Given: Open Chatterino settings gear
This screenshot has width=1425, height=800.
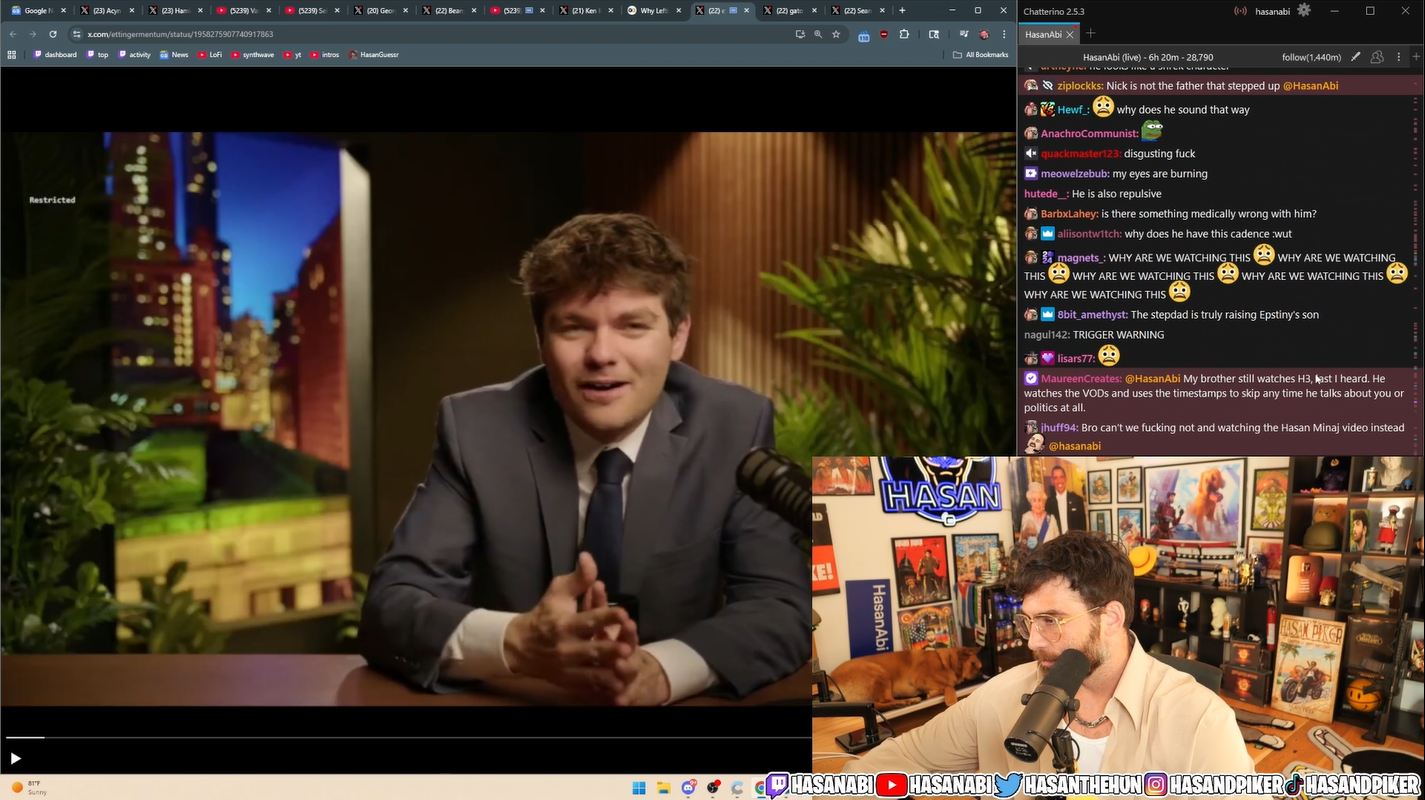Looking at the screenshot, I should pyautogui.click(x=1303, y=10).
